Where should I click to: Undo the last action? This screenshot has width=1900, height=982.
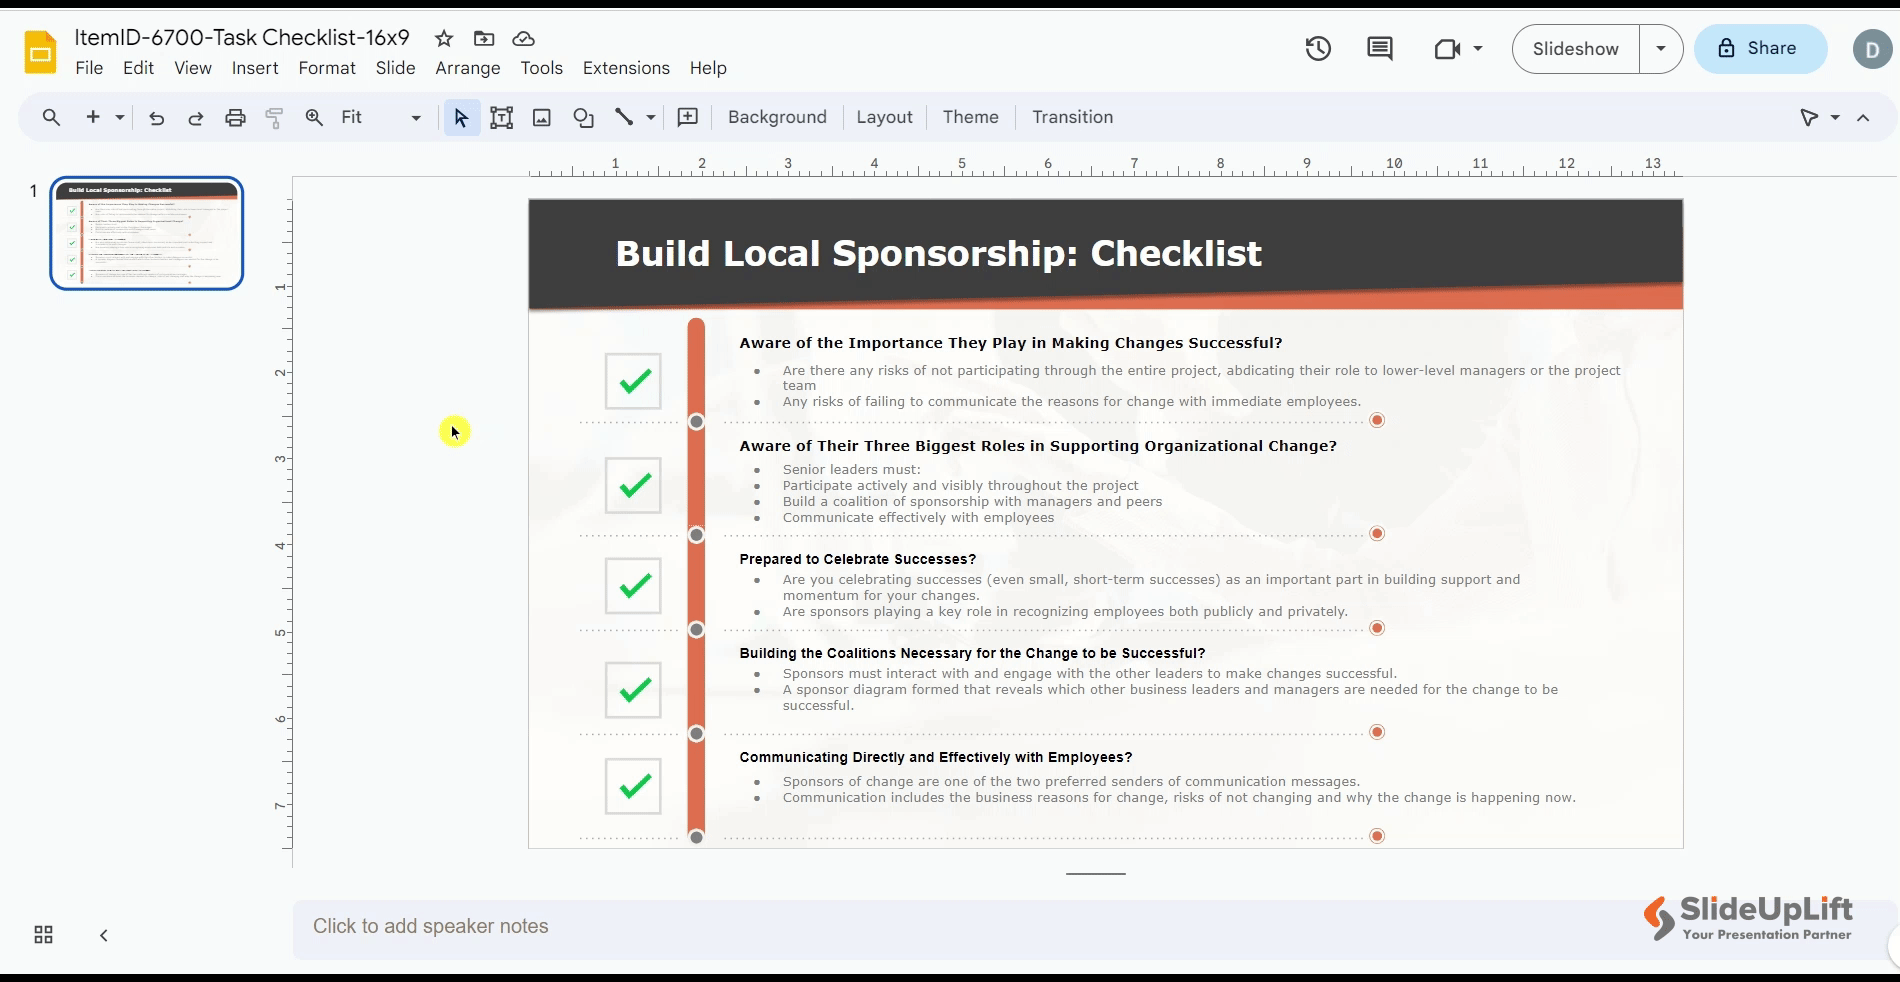coord(156,118)
